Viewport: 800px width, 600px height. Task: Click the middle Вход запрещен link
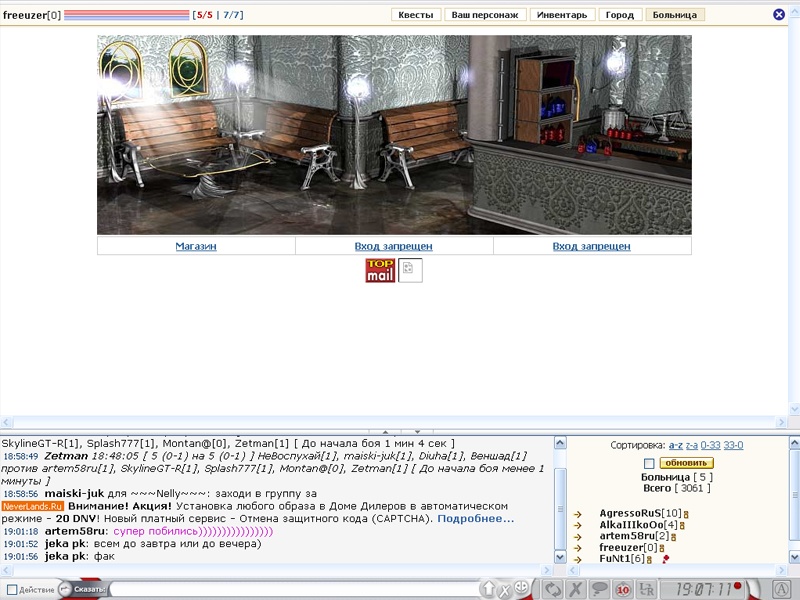tap(393, 246)
